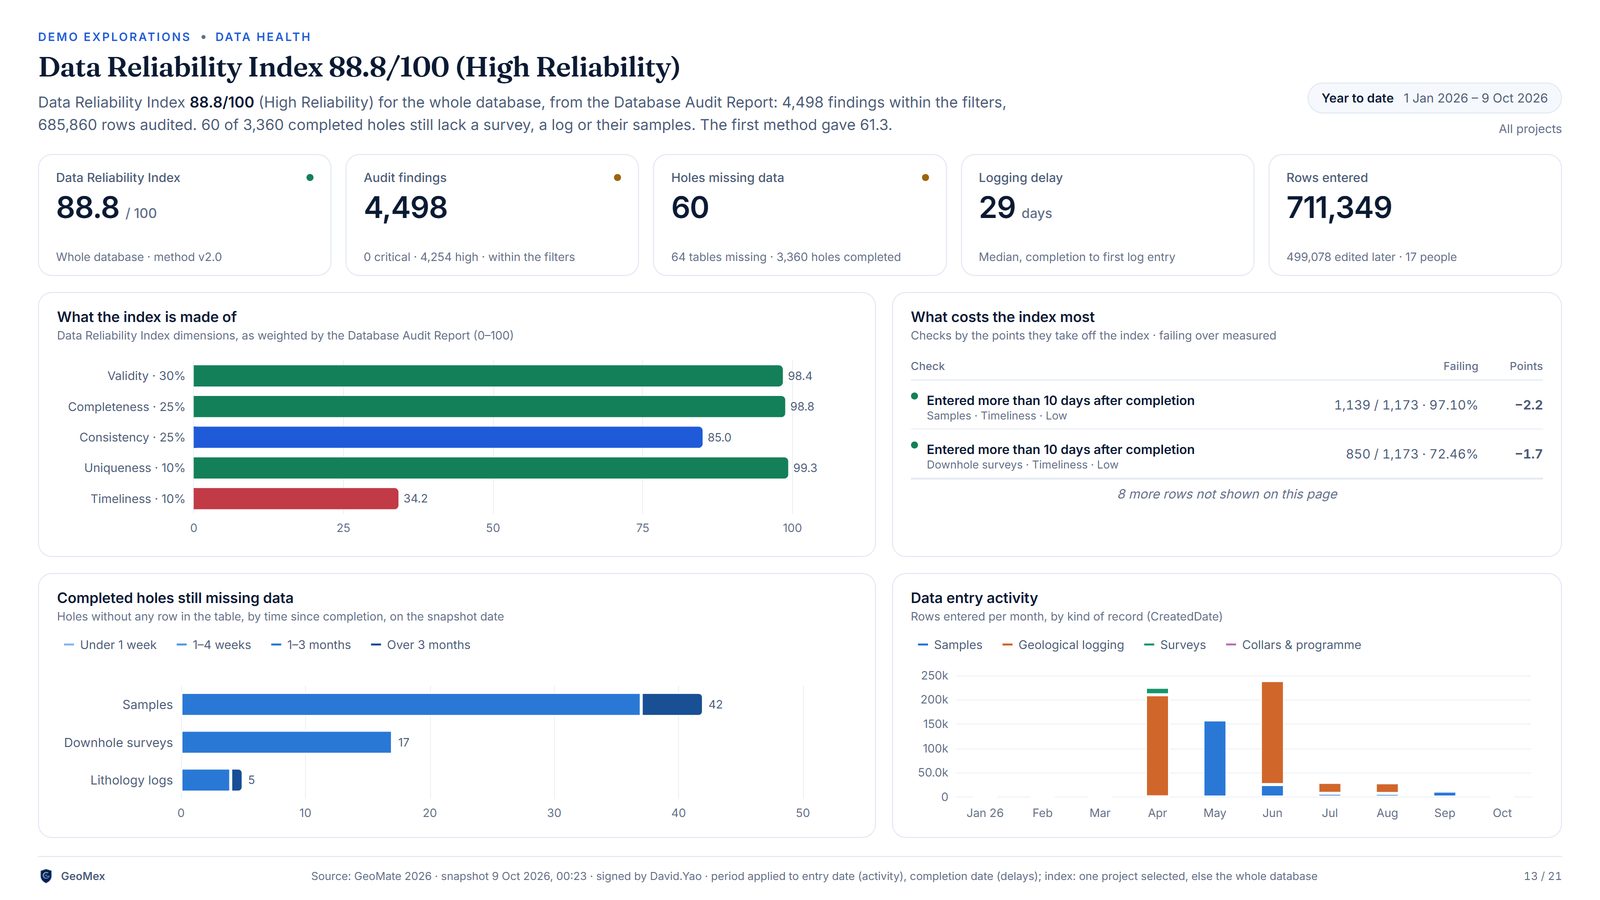This screenshot has width=1600, height=900.
Task: Click the Points column header
Action: point(1526,366)
